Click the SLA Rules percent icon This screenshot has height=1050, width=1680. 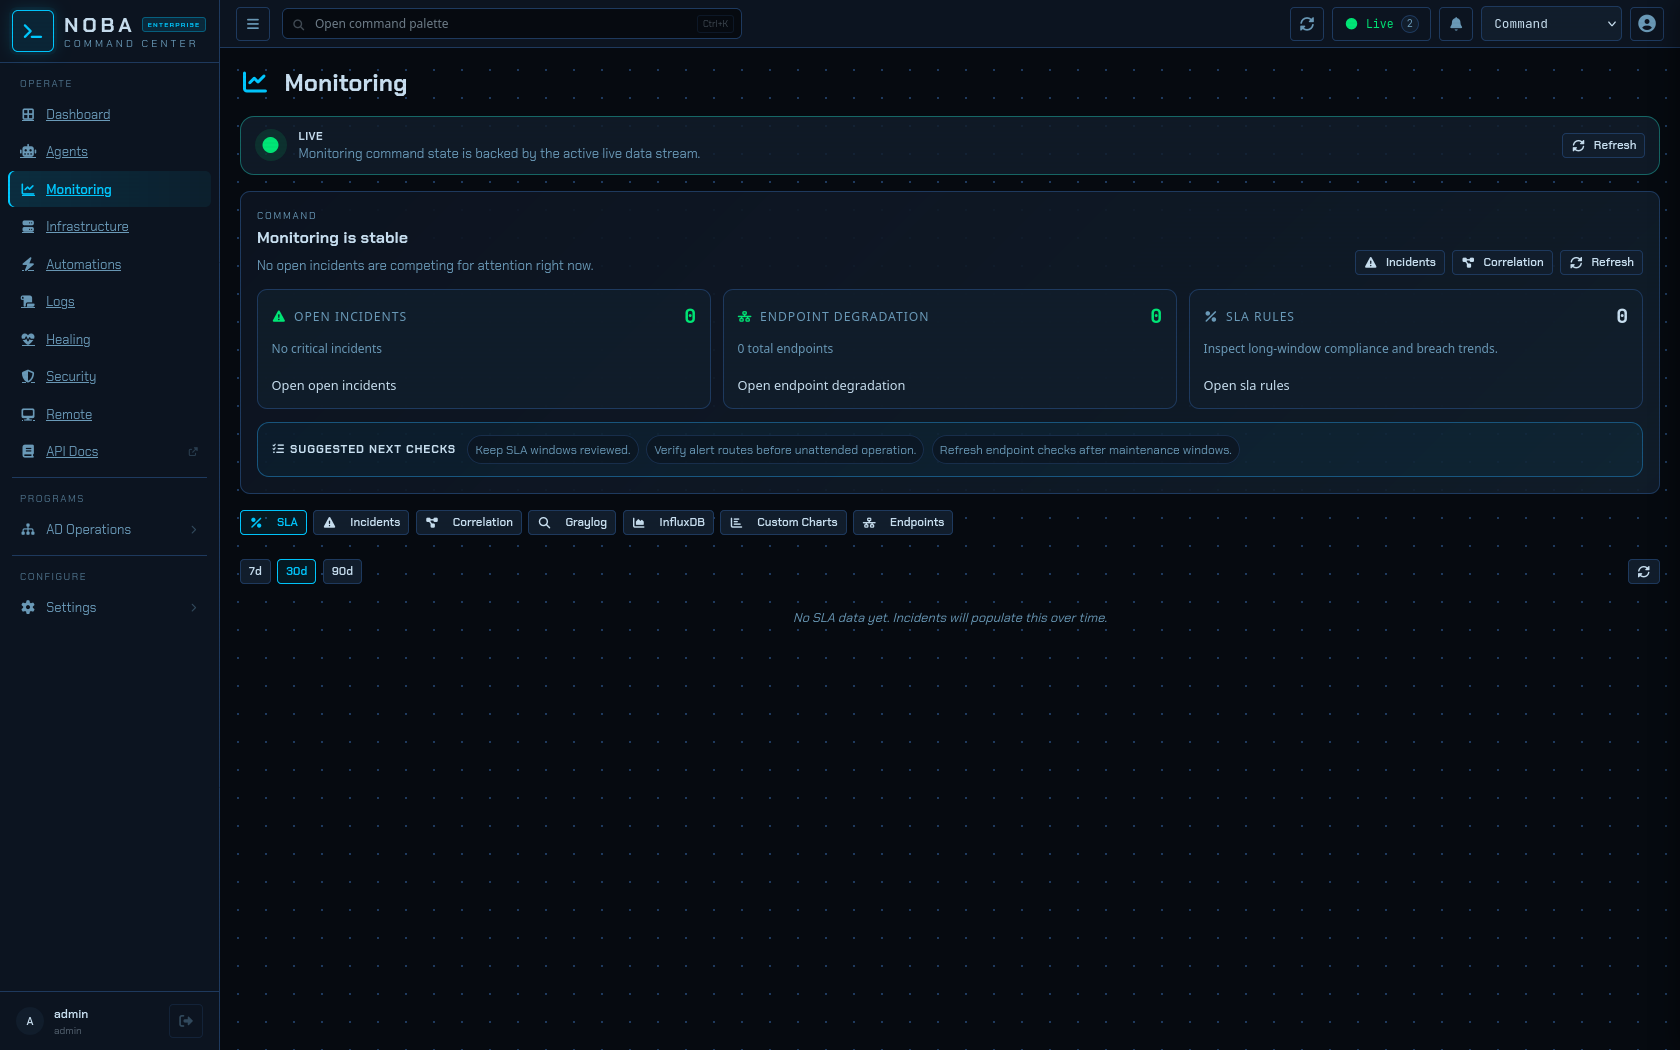[1211, 317]
